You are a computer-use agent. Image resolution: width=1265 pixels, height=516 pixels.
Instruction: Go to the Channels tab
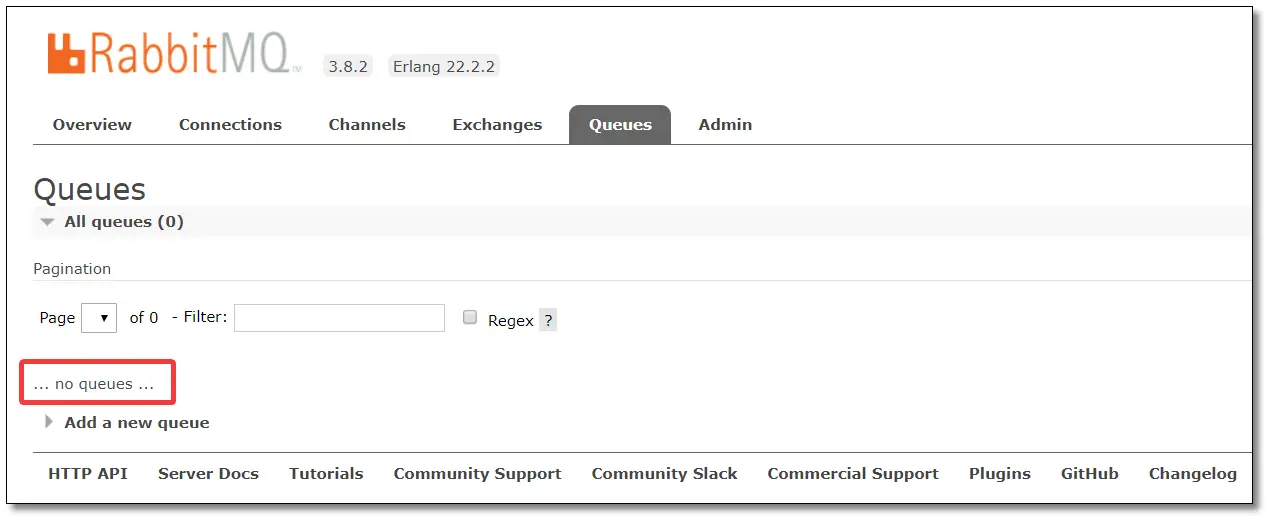click(367, 125)
